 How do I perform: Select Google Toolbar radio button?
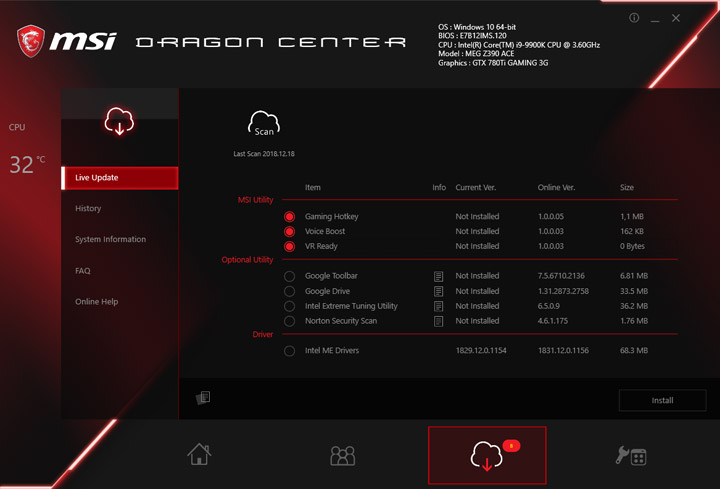coord(289,276)
